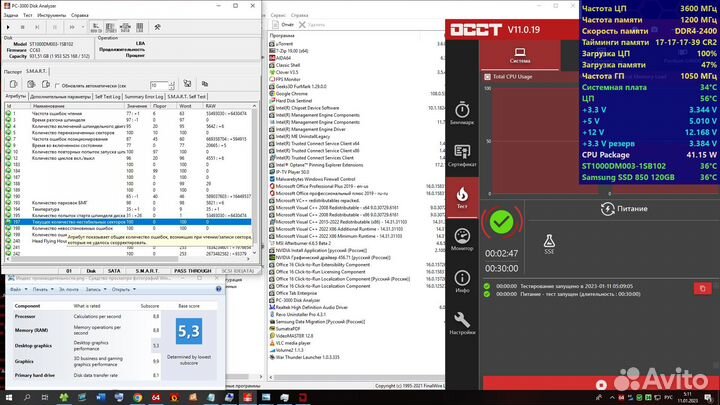Open Файл dropdown in the photo viewer
The width and height of the screenshot is (720, 405).
(18, 290)
